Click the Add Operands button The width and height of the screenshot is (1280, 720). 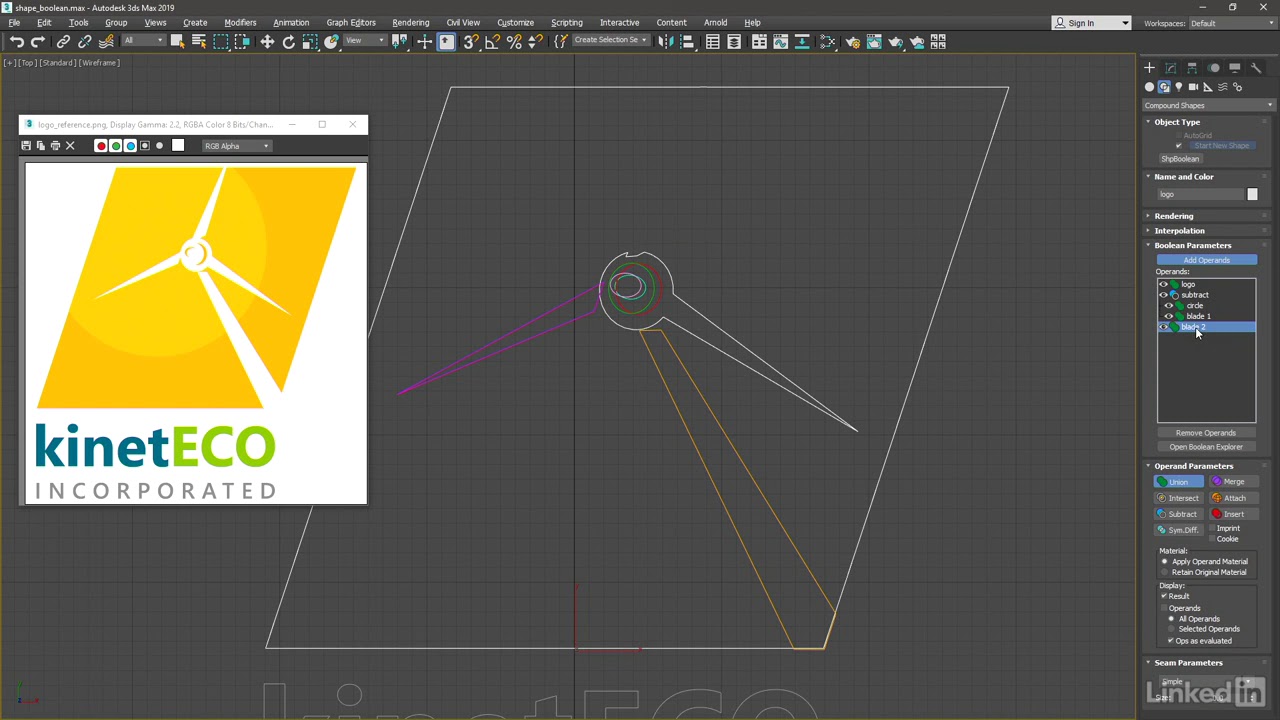click(x=1206, y=260)
